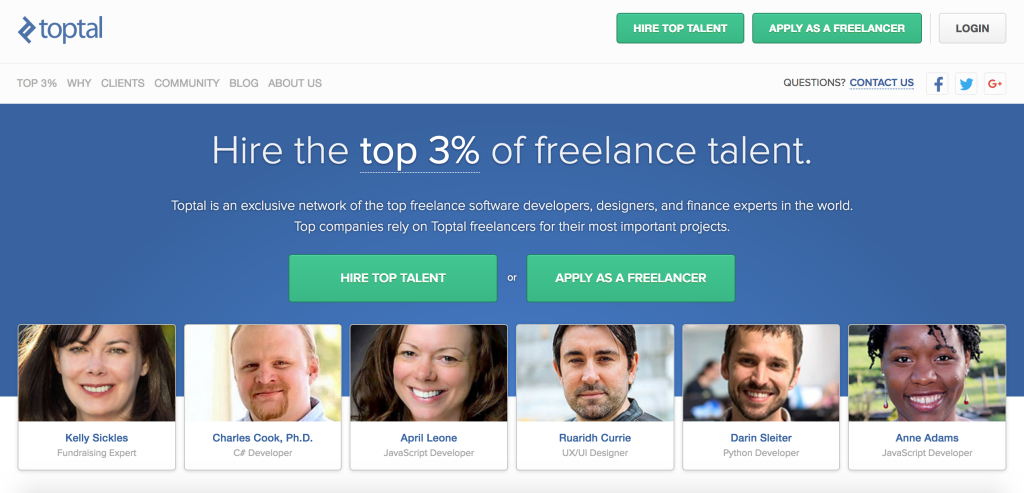Screen dimensions: 1024x493
Task: Open Kelly Sickles' profile photo
Action: tap(97, 373)
